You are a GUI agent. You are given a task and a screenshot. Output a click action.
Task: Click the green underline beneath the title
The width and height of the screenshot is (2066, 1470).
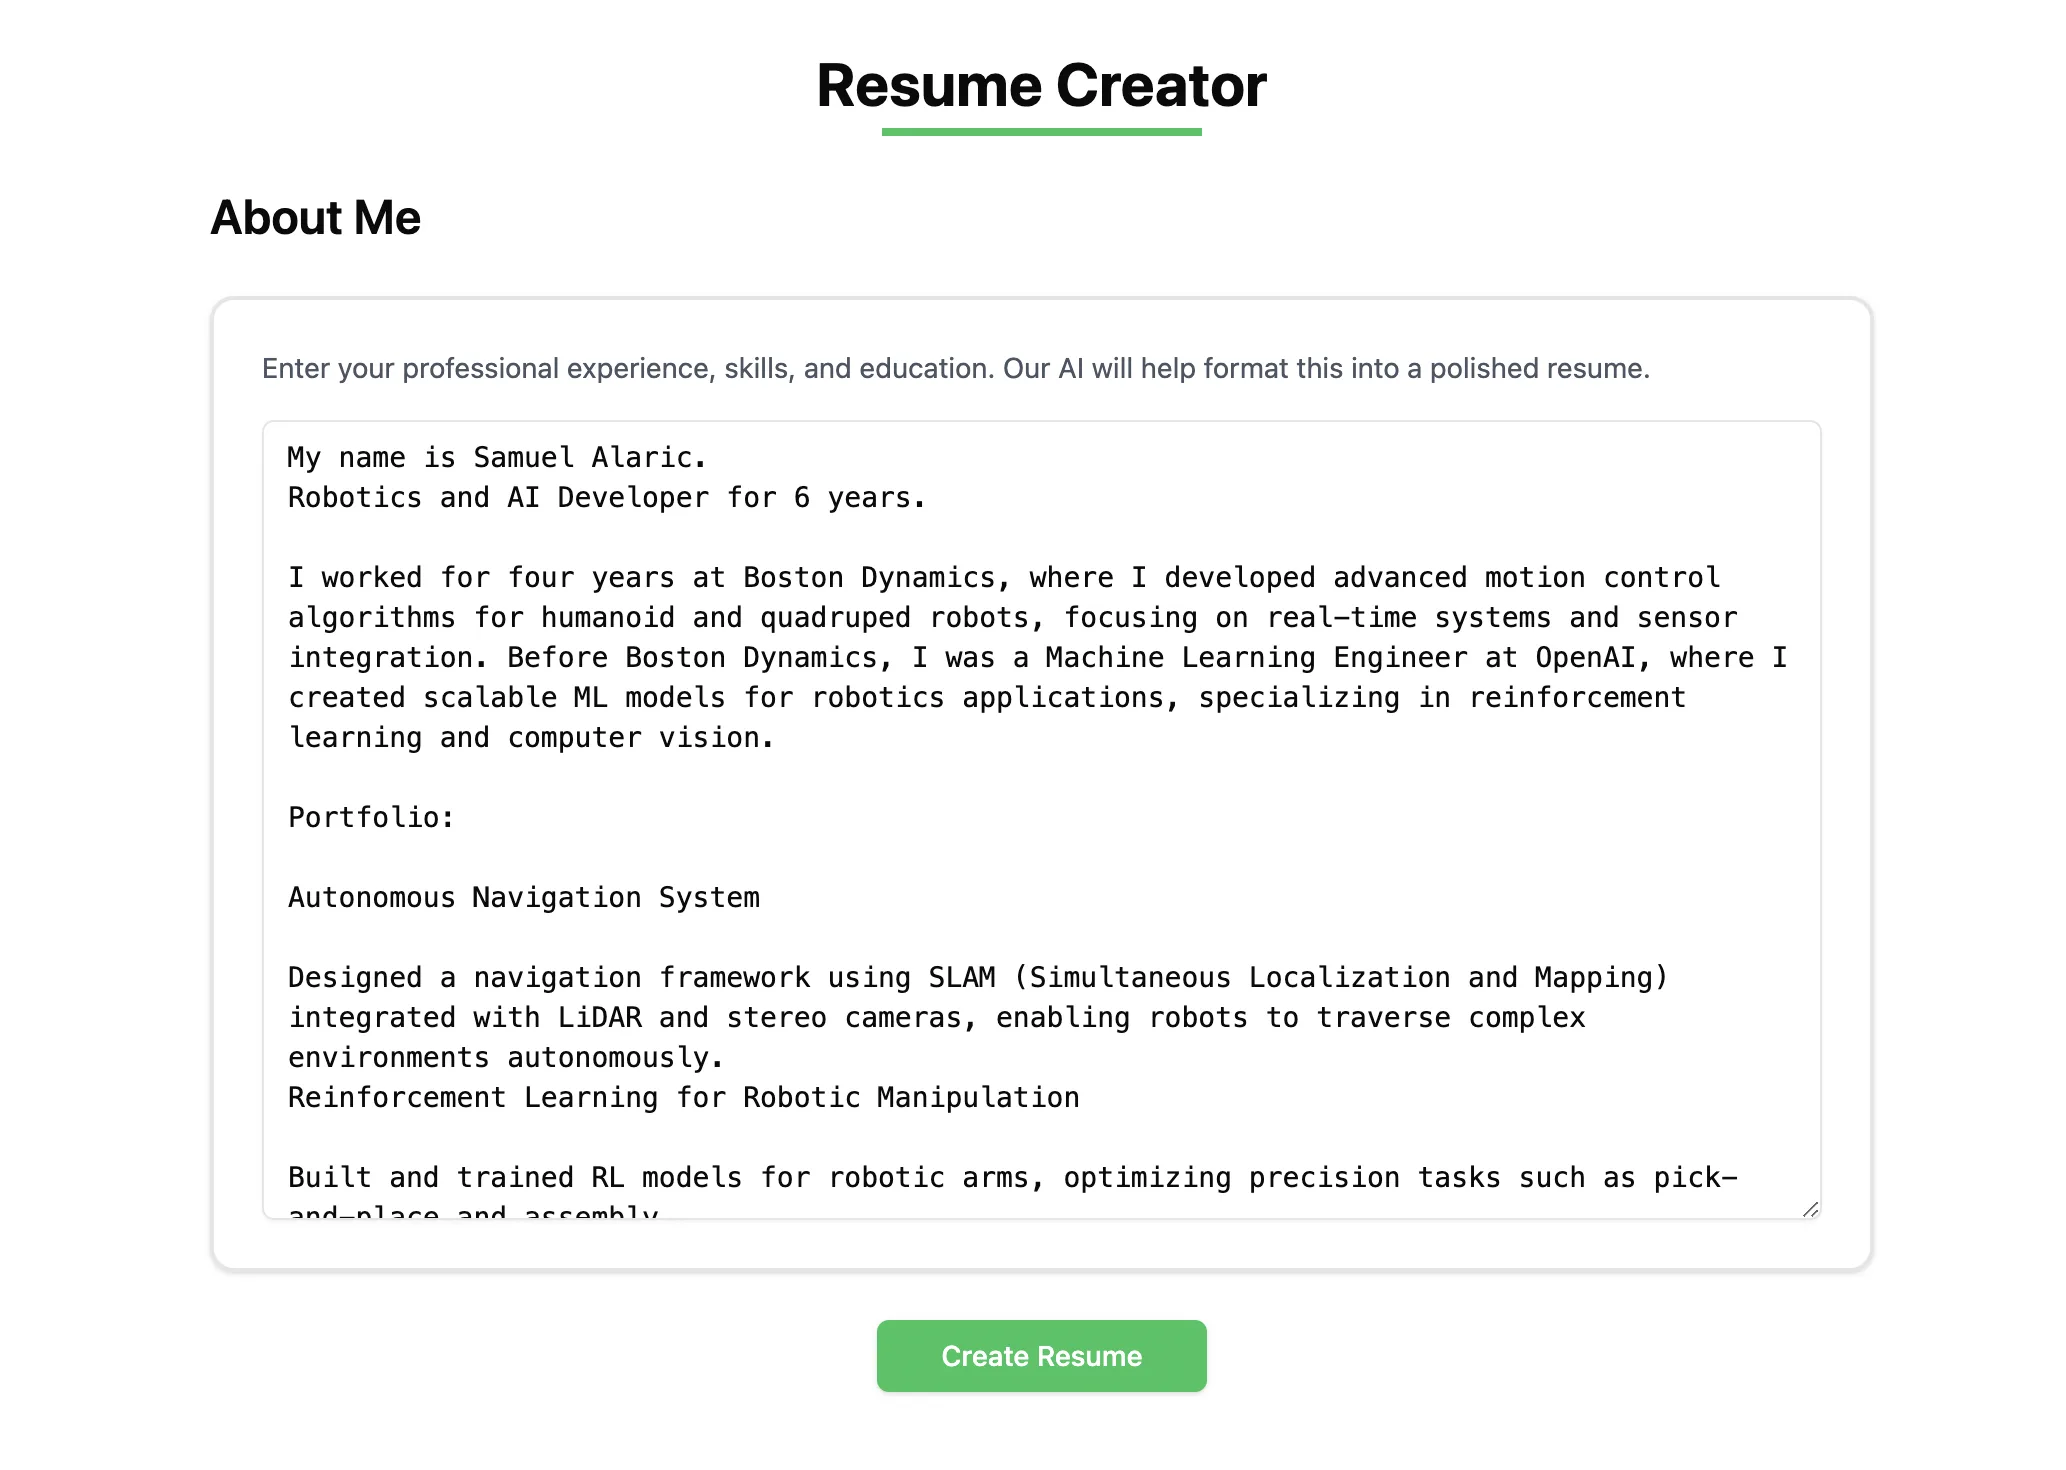click(1041, 132)
